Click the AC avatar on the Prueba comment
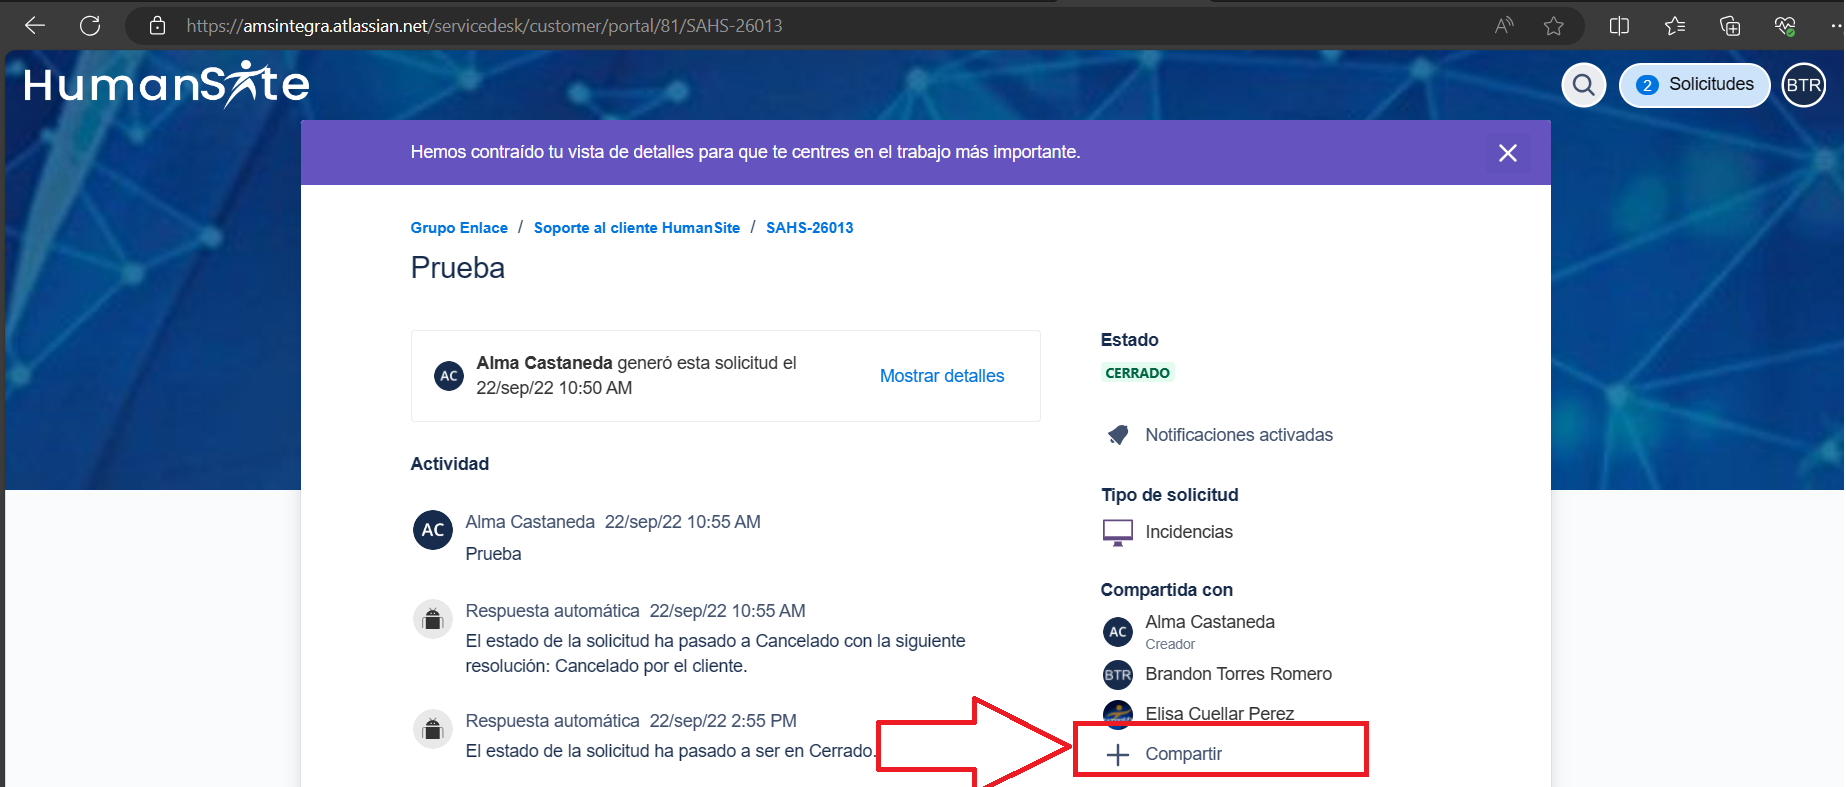This screenshot has width=1846, height=787. [x=433, y=530]
